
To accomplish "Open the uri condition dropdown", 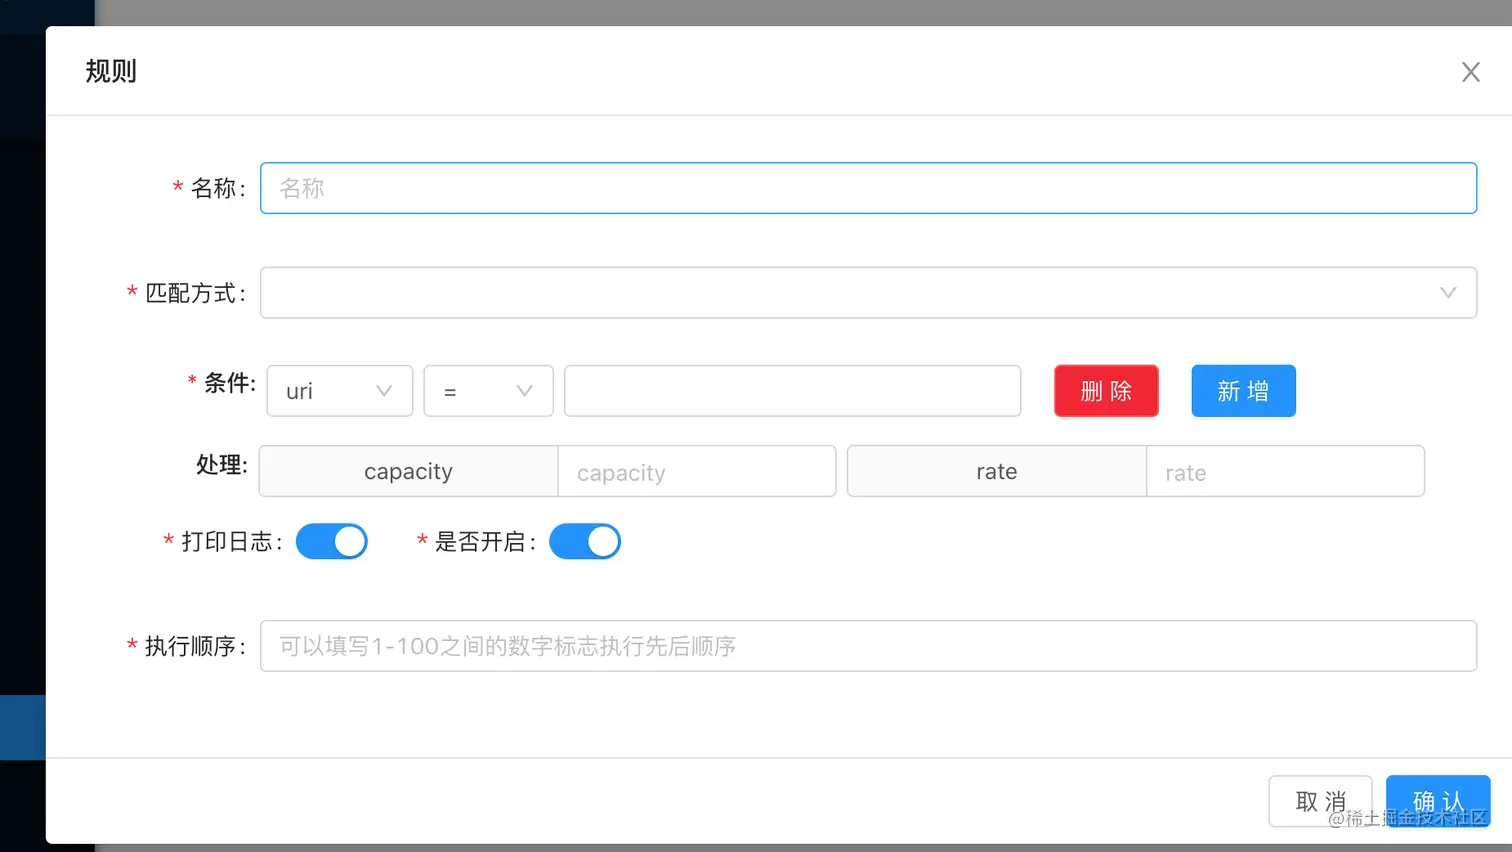I will coord(340,391).
